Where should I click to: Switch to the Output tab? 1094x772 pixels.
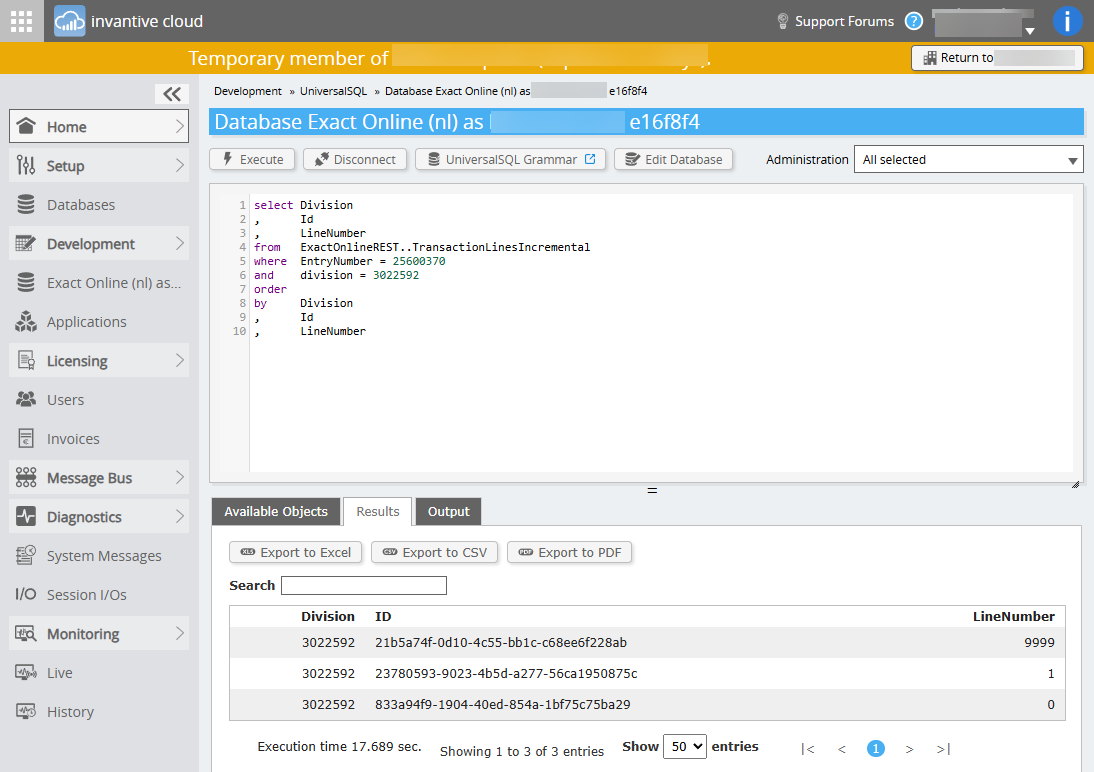(x=448, y=511)
